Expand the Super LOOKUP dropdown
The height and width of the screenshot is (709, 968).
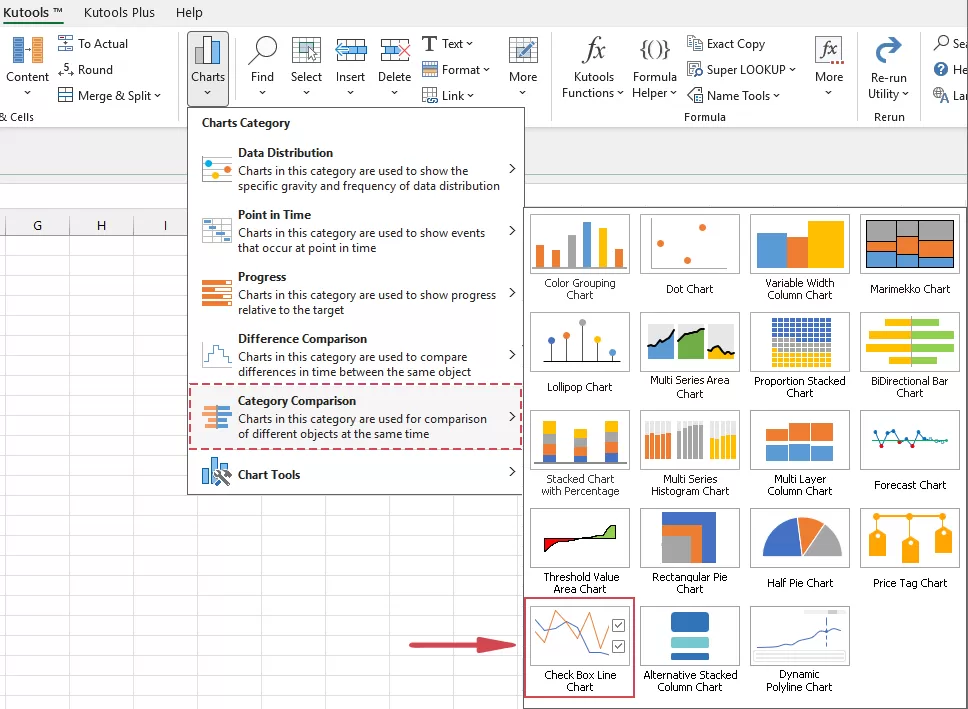(x=741, y=70)
